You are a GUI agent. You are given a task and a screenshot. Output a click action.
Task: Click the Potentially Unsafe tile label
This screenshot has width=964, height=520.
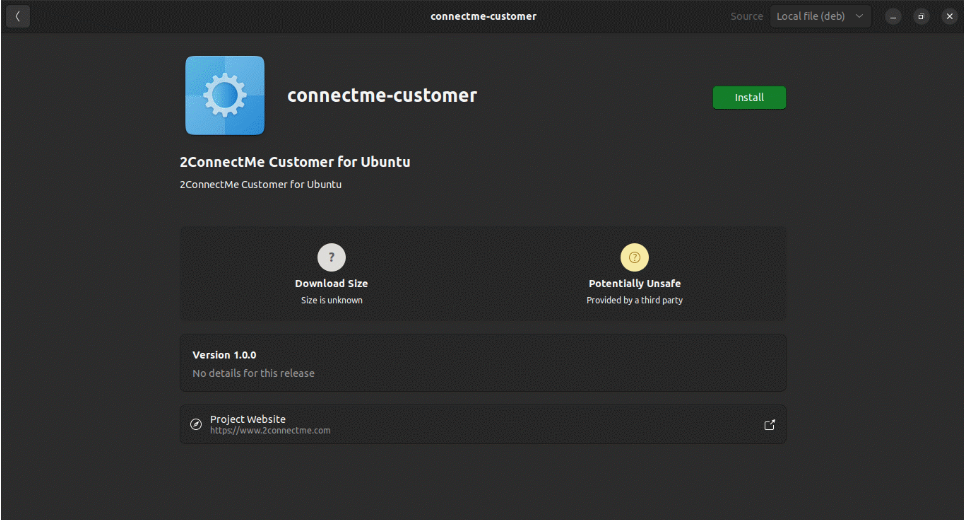point(634,283)
